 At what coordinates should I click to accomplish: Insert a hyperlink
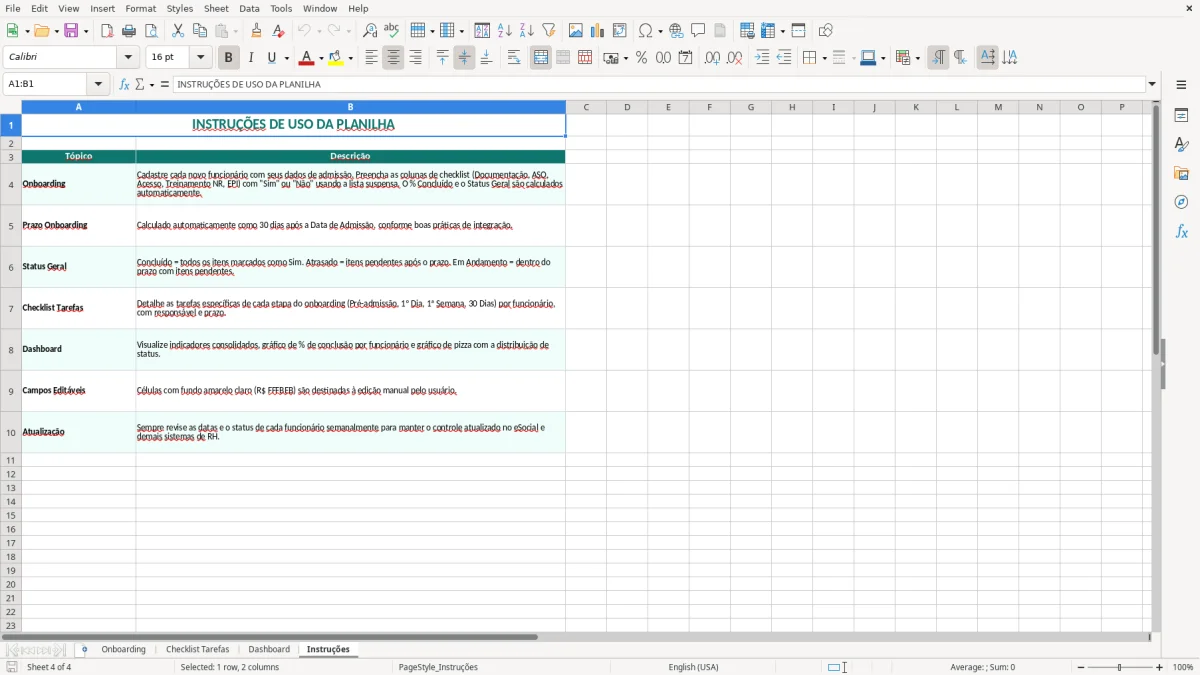(x=676, y=31)
